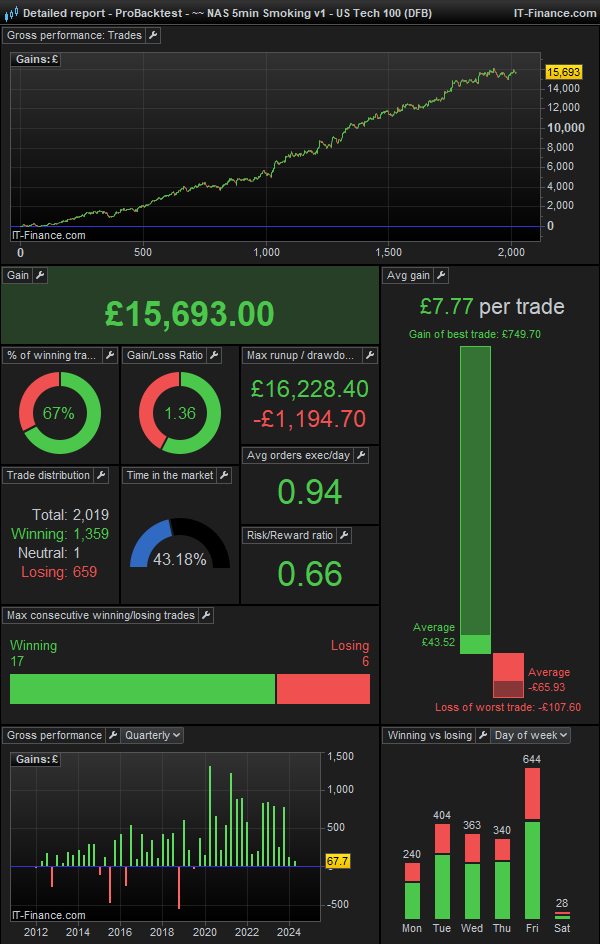
Task: Click the green winning streak bar
Action: pyautogui.click(x=142, y=689)
